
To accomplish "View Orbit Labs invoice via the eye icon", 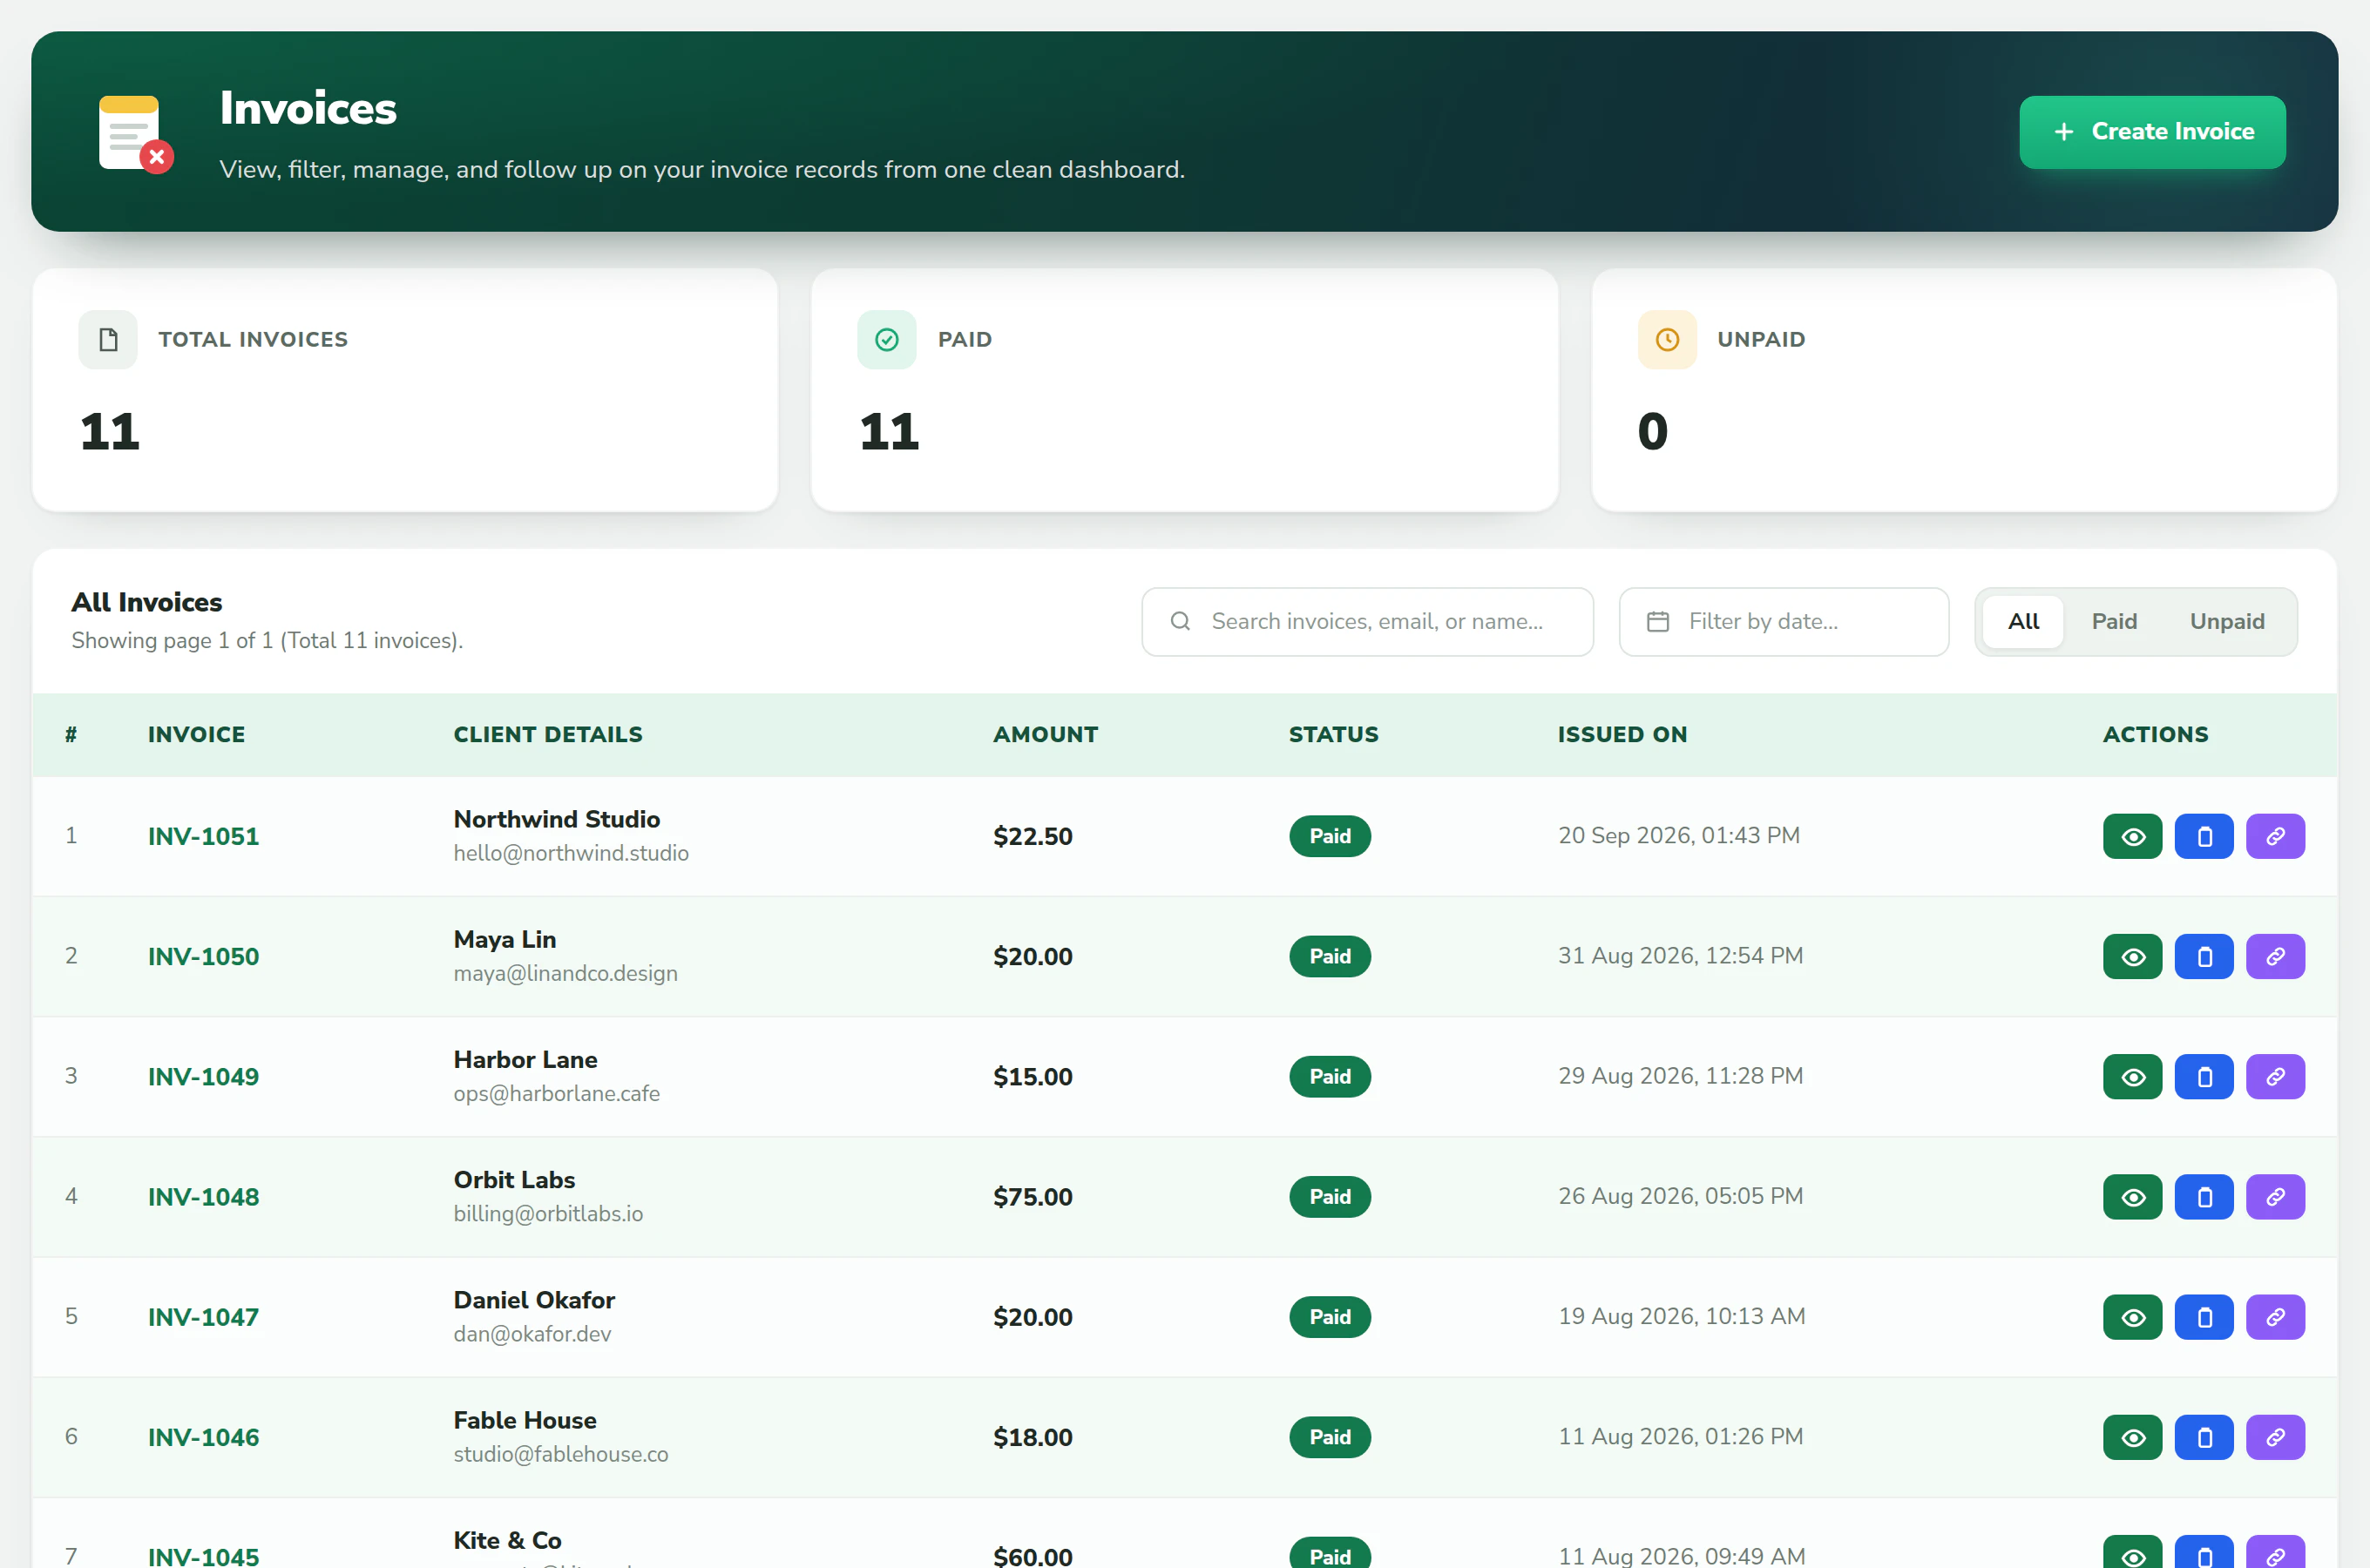I will pos(2132,1196).
